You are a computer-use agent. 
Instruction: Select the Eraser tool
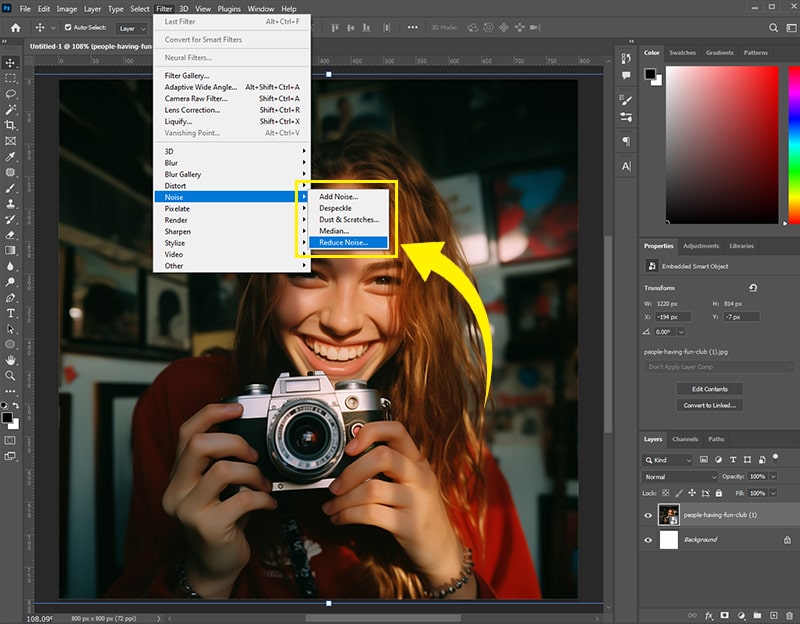pyautogui.click(x=10, y=235)
